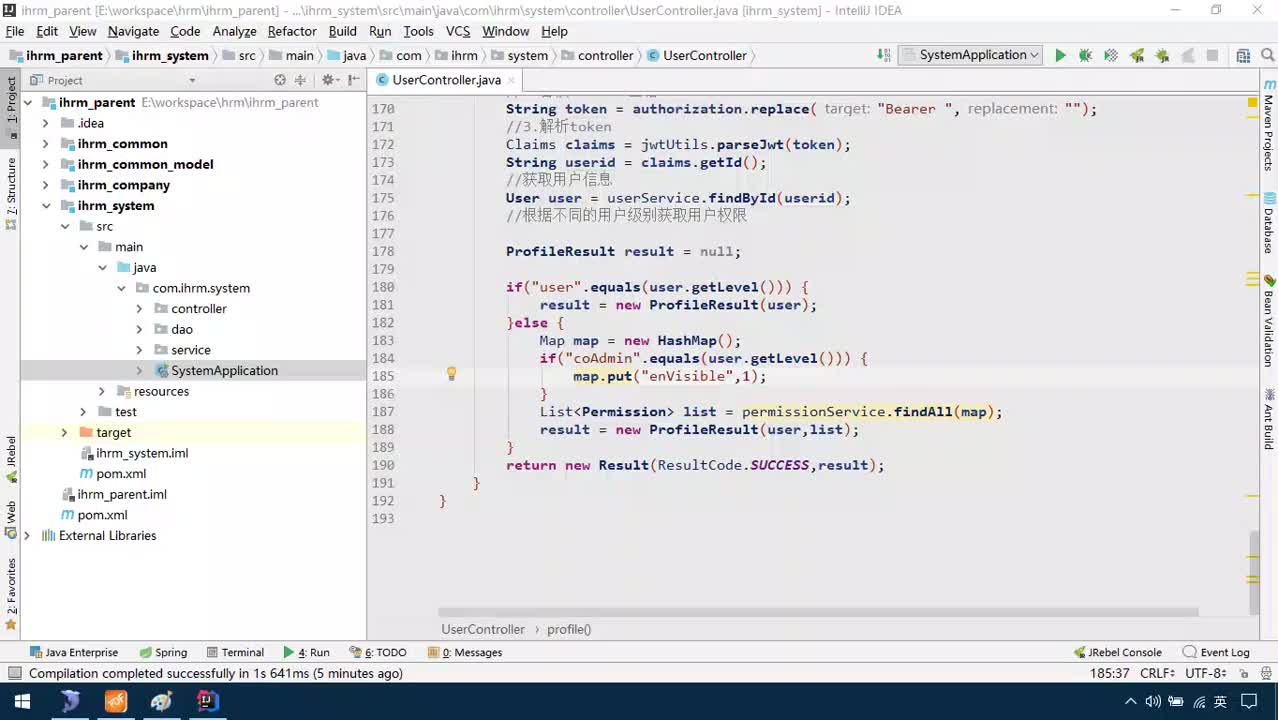Open Search Everywhere magnifier icon
Viewport: 1278px width, 720px height.
tap(1268, 56)
